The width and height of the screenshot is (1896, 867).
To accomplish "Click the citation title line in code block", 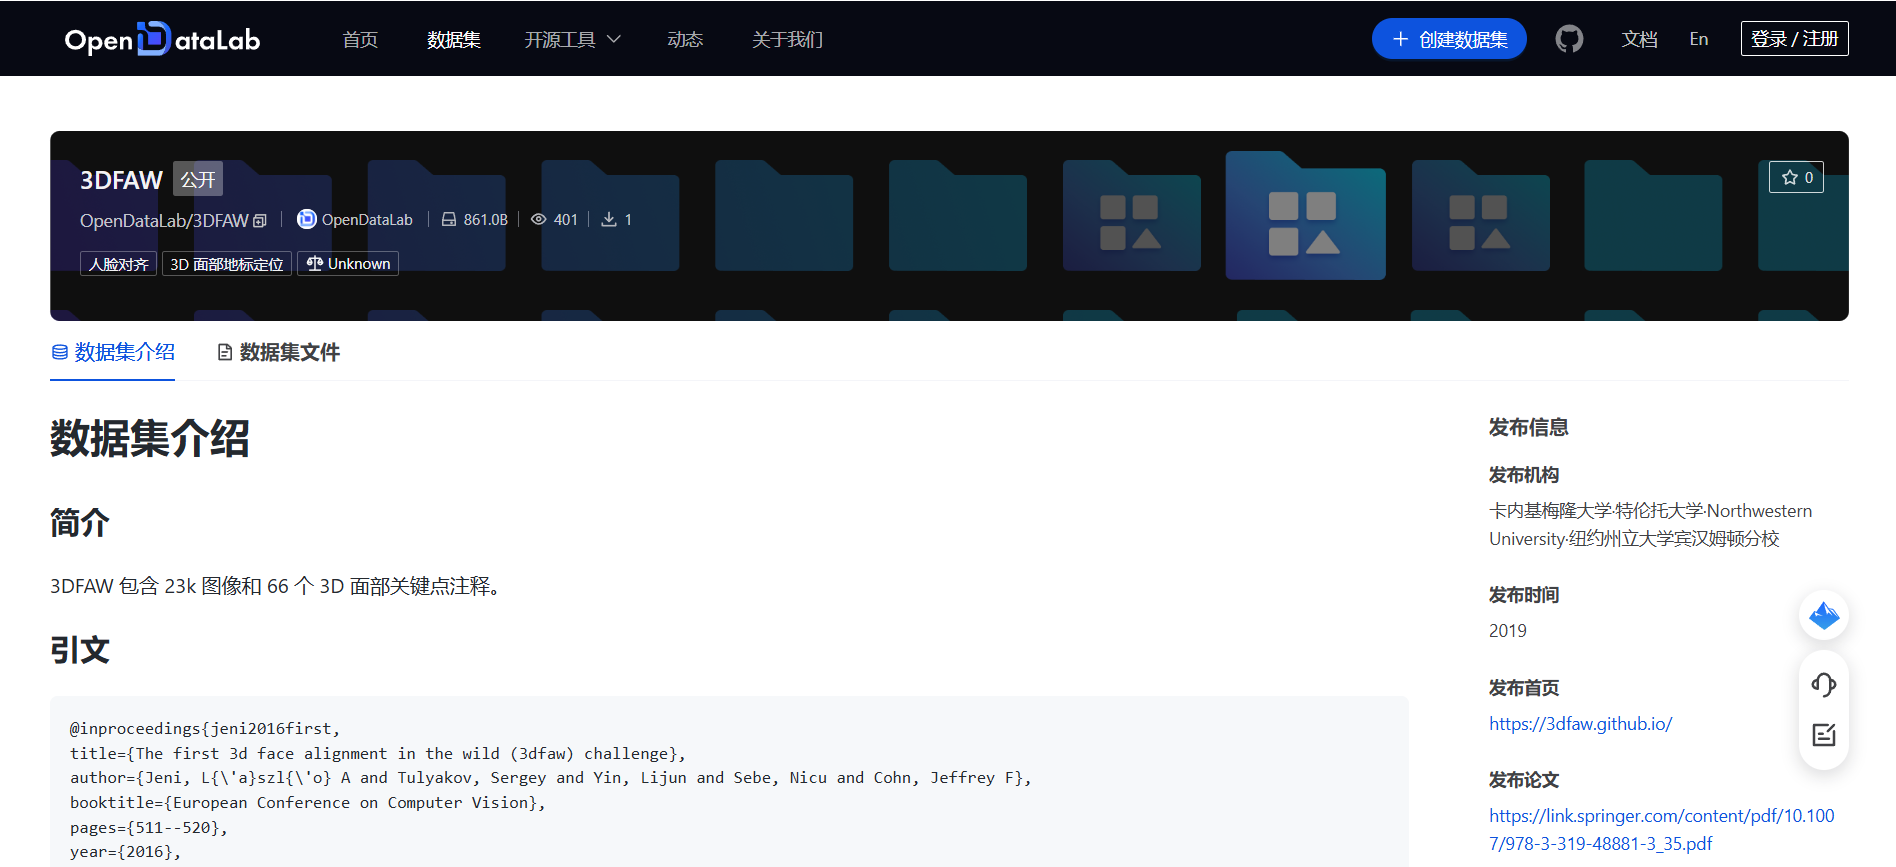I will click(x=378, y=753).
